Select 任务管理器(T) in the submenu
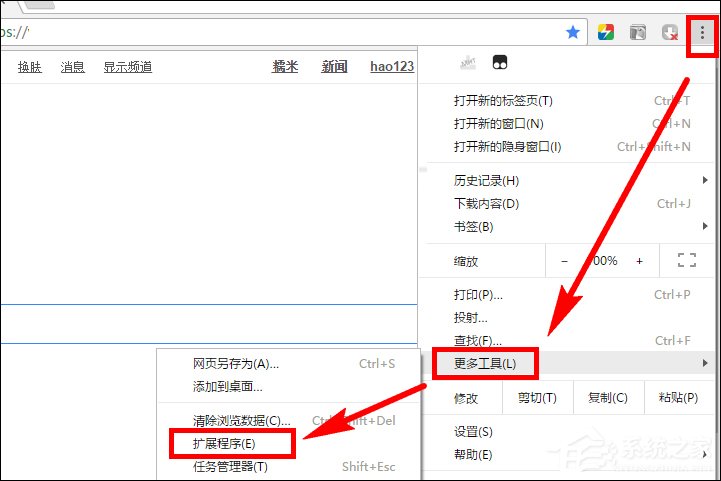 pos(230,466)
